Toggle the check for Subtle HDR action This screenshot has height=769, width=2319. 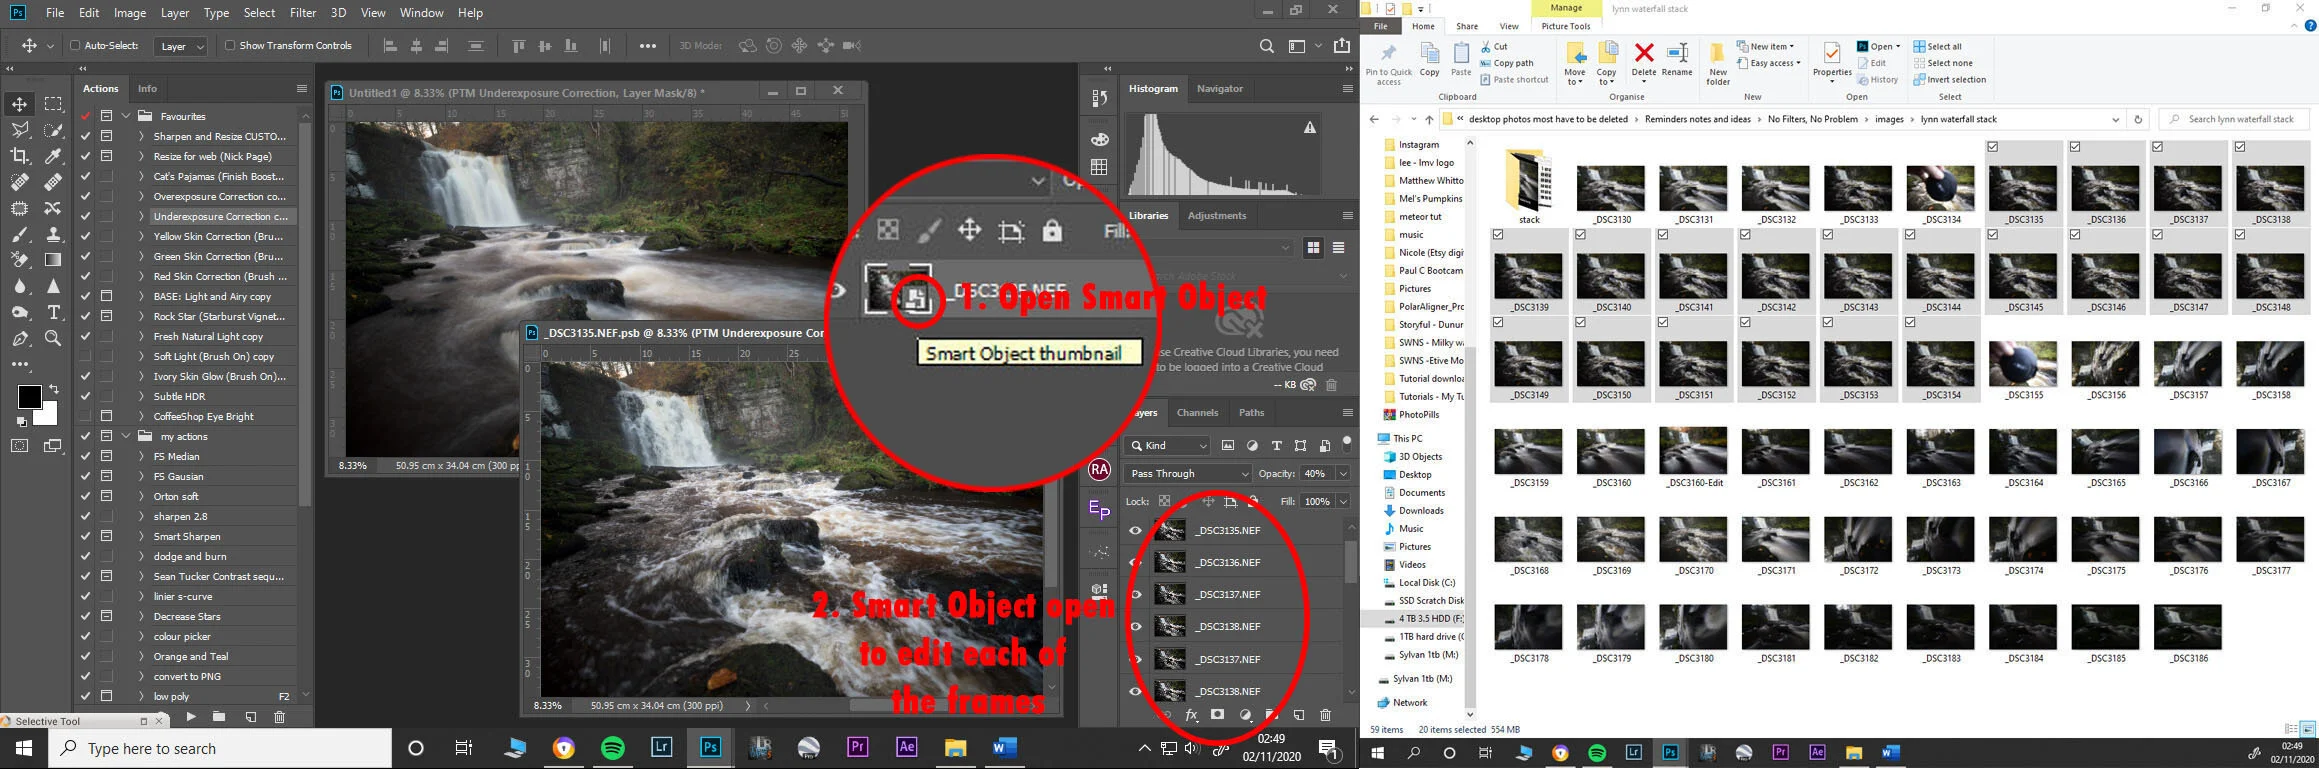pos(85,396)
